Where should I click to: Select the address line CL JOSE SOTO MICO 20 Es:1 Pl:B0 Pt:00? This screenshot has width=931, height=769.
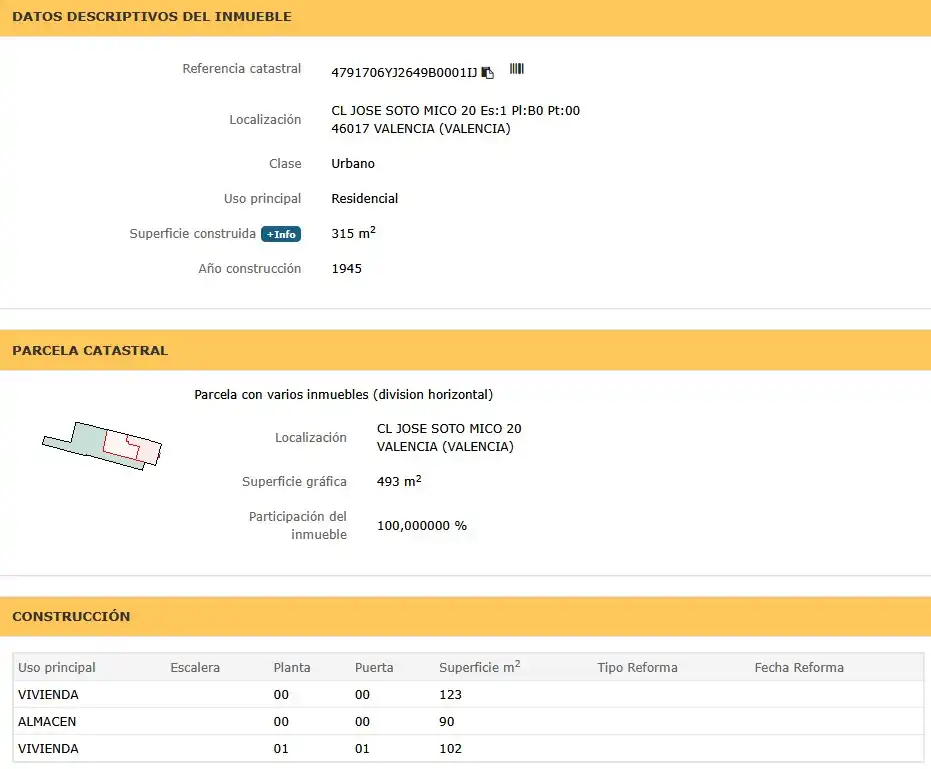pos(455,110)
